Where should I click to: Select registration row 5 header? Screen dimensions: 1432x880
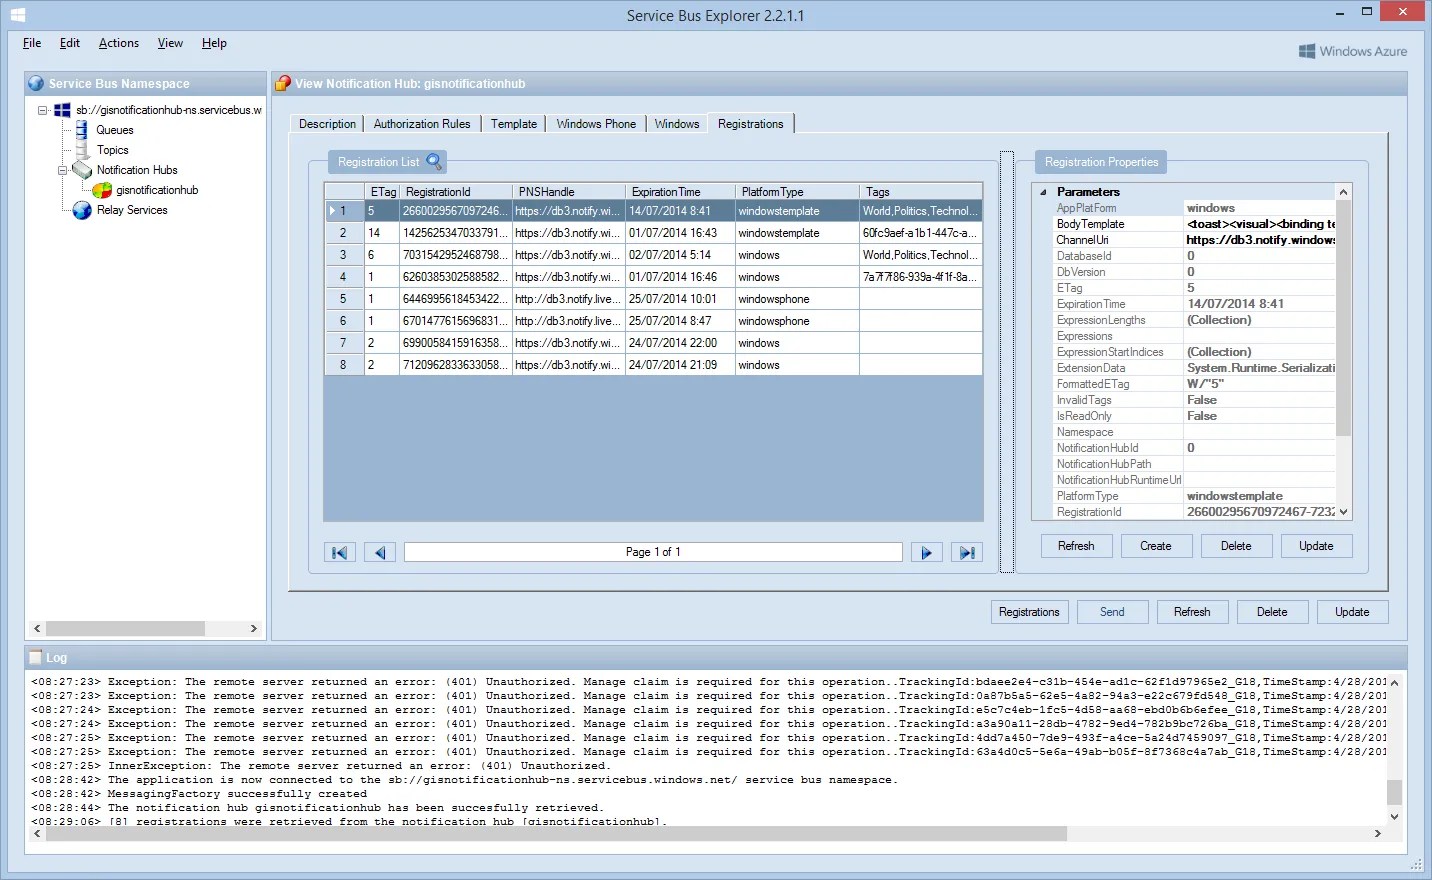pyautogui.click(x=344, y=299)
